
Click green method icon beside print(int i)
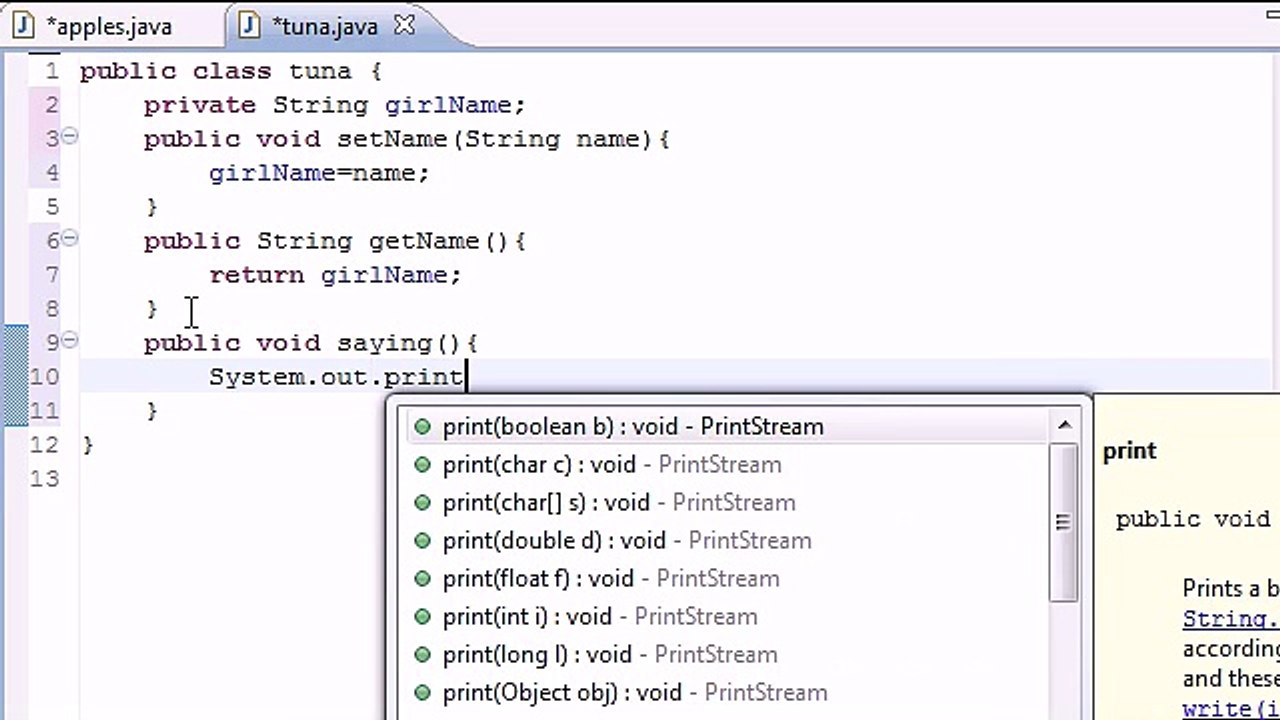click(422, 617)
